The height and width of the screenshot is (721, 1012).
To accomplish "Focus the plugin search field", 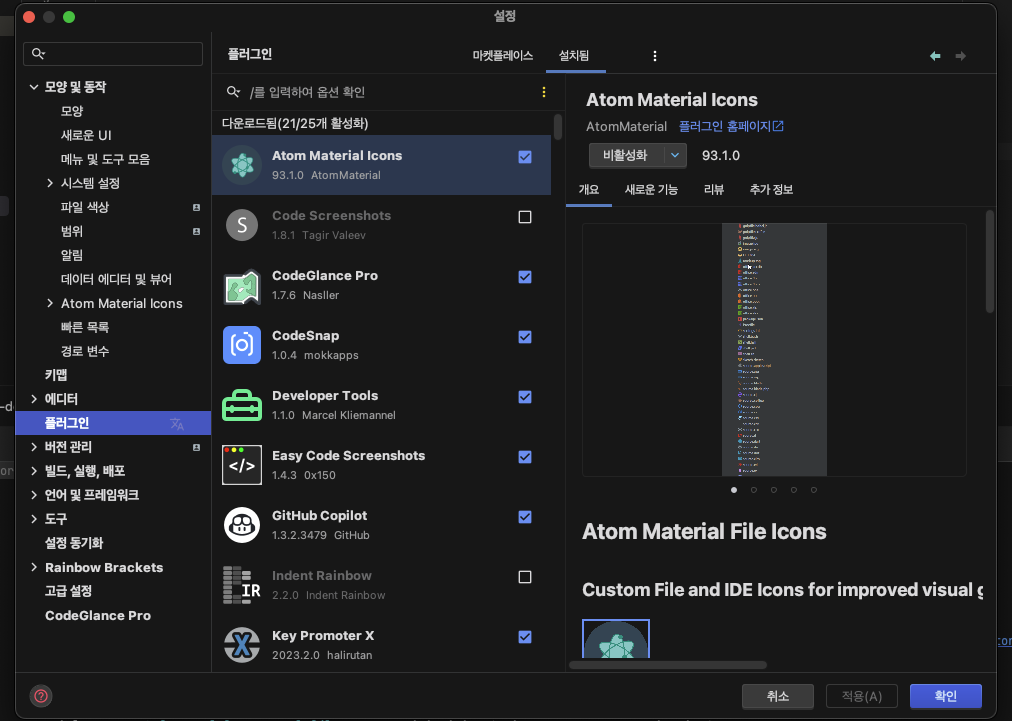I will click(x=381, y=92).
